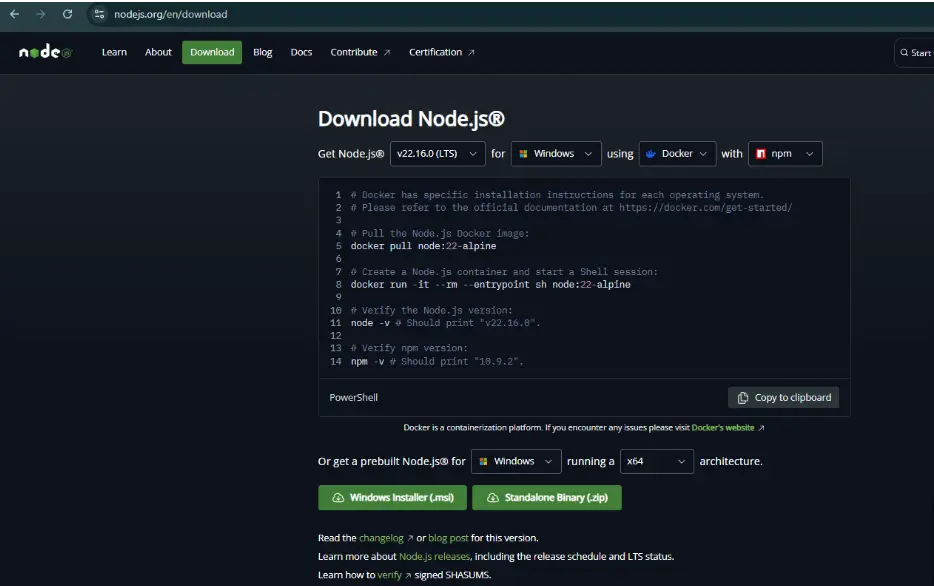Click code line 'node -v' version check

[446, 323]
